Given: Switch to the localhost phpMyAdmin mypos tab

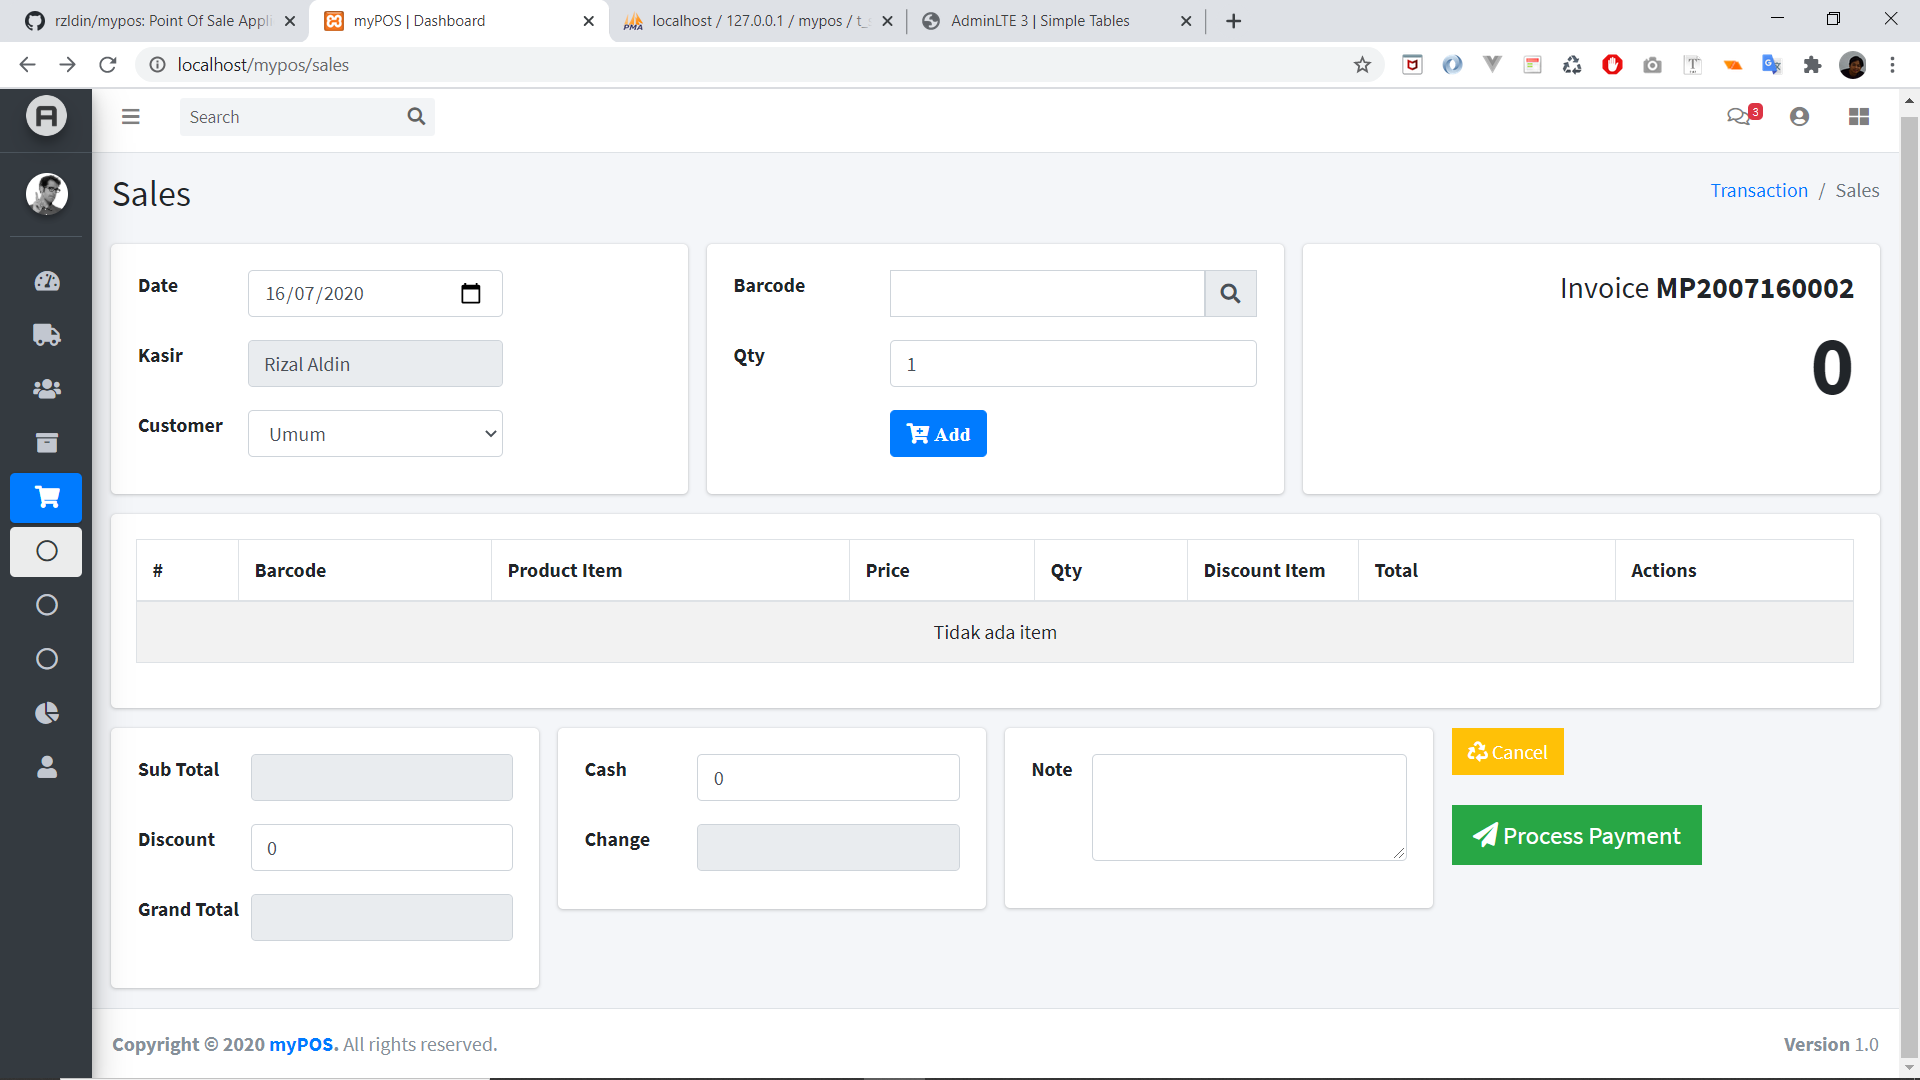Looking at the screenshot, I should click(760, 21).
